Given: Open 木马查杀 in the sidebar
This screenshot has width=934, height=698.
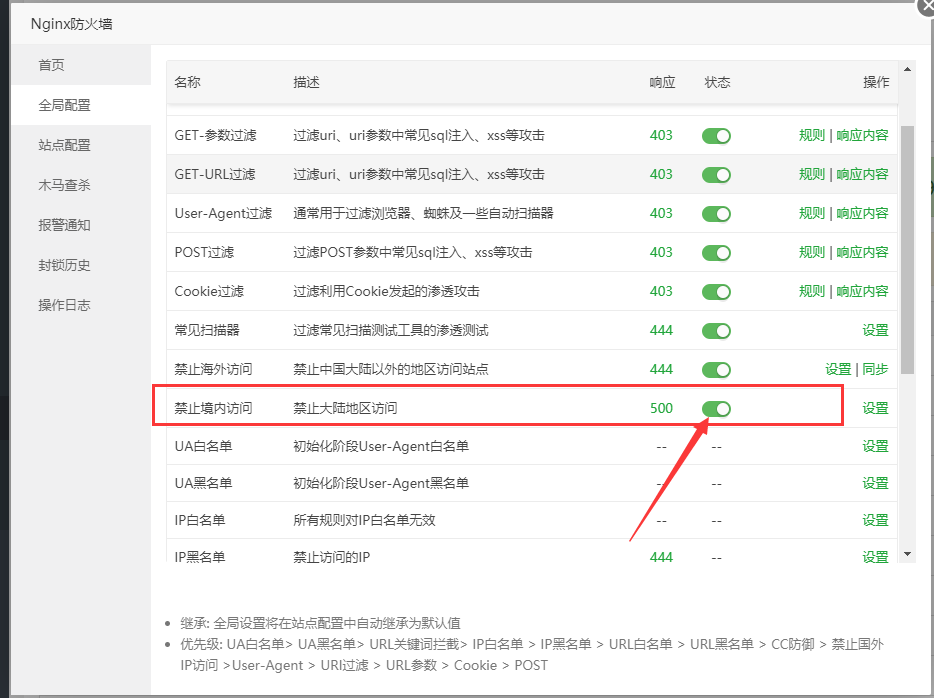Looking at the screenshot, I should click(65, 185).
